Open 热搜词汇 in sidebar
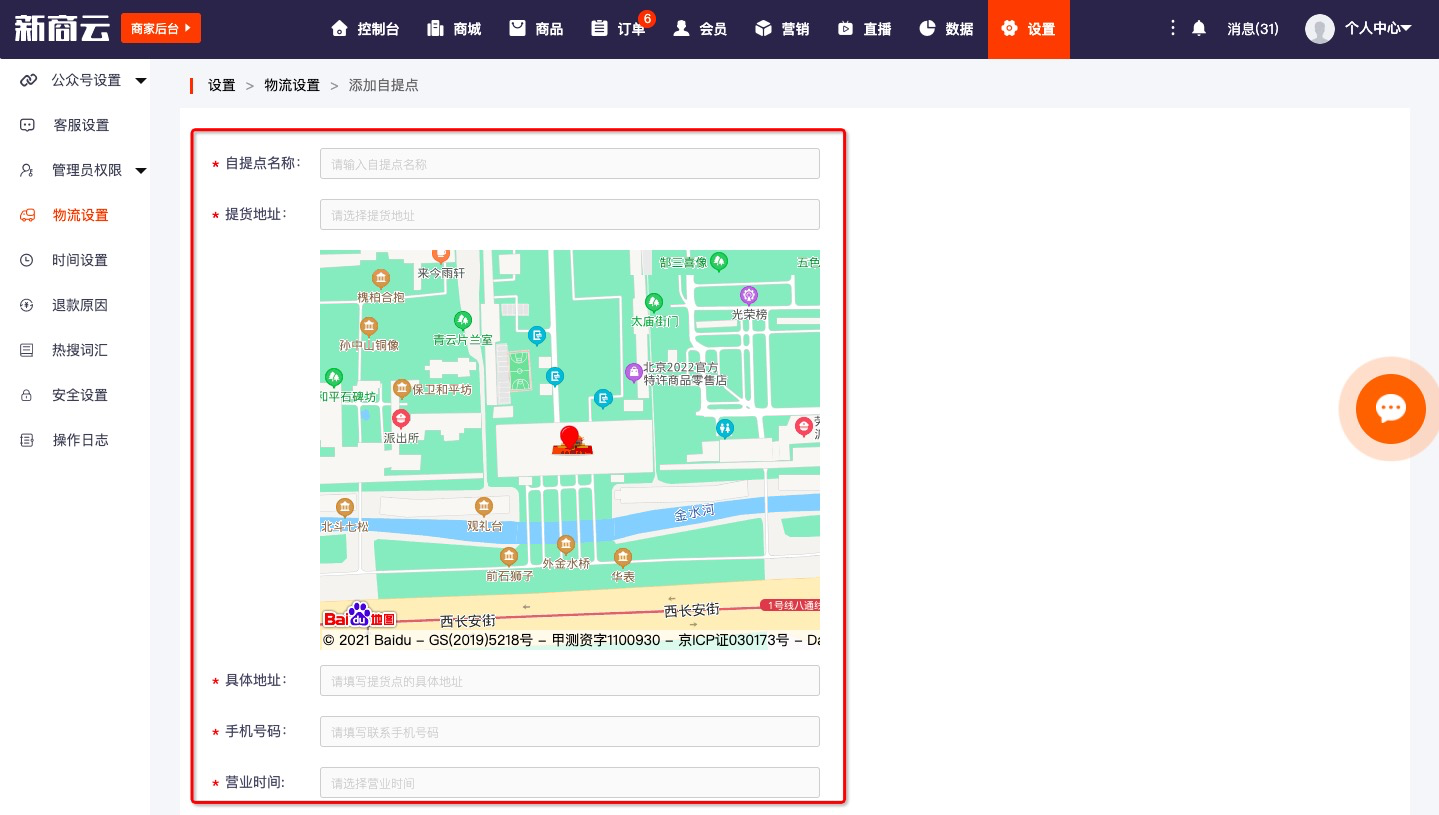Screen dimensions: 1439x815 tap(80, 350)
